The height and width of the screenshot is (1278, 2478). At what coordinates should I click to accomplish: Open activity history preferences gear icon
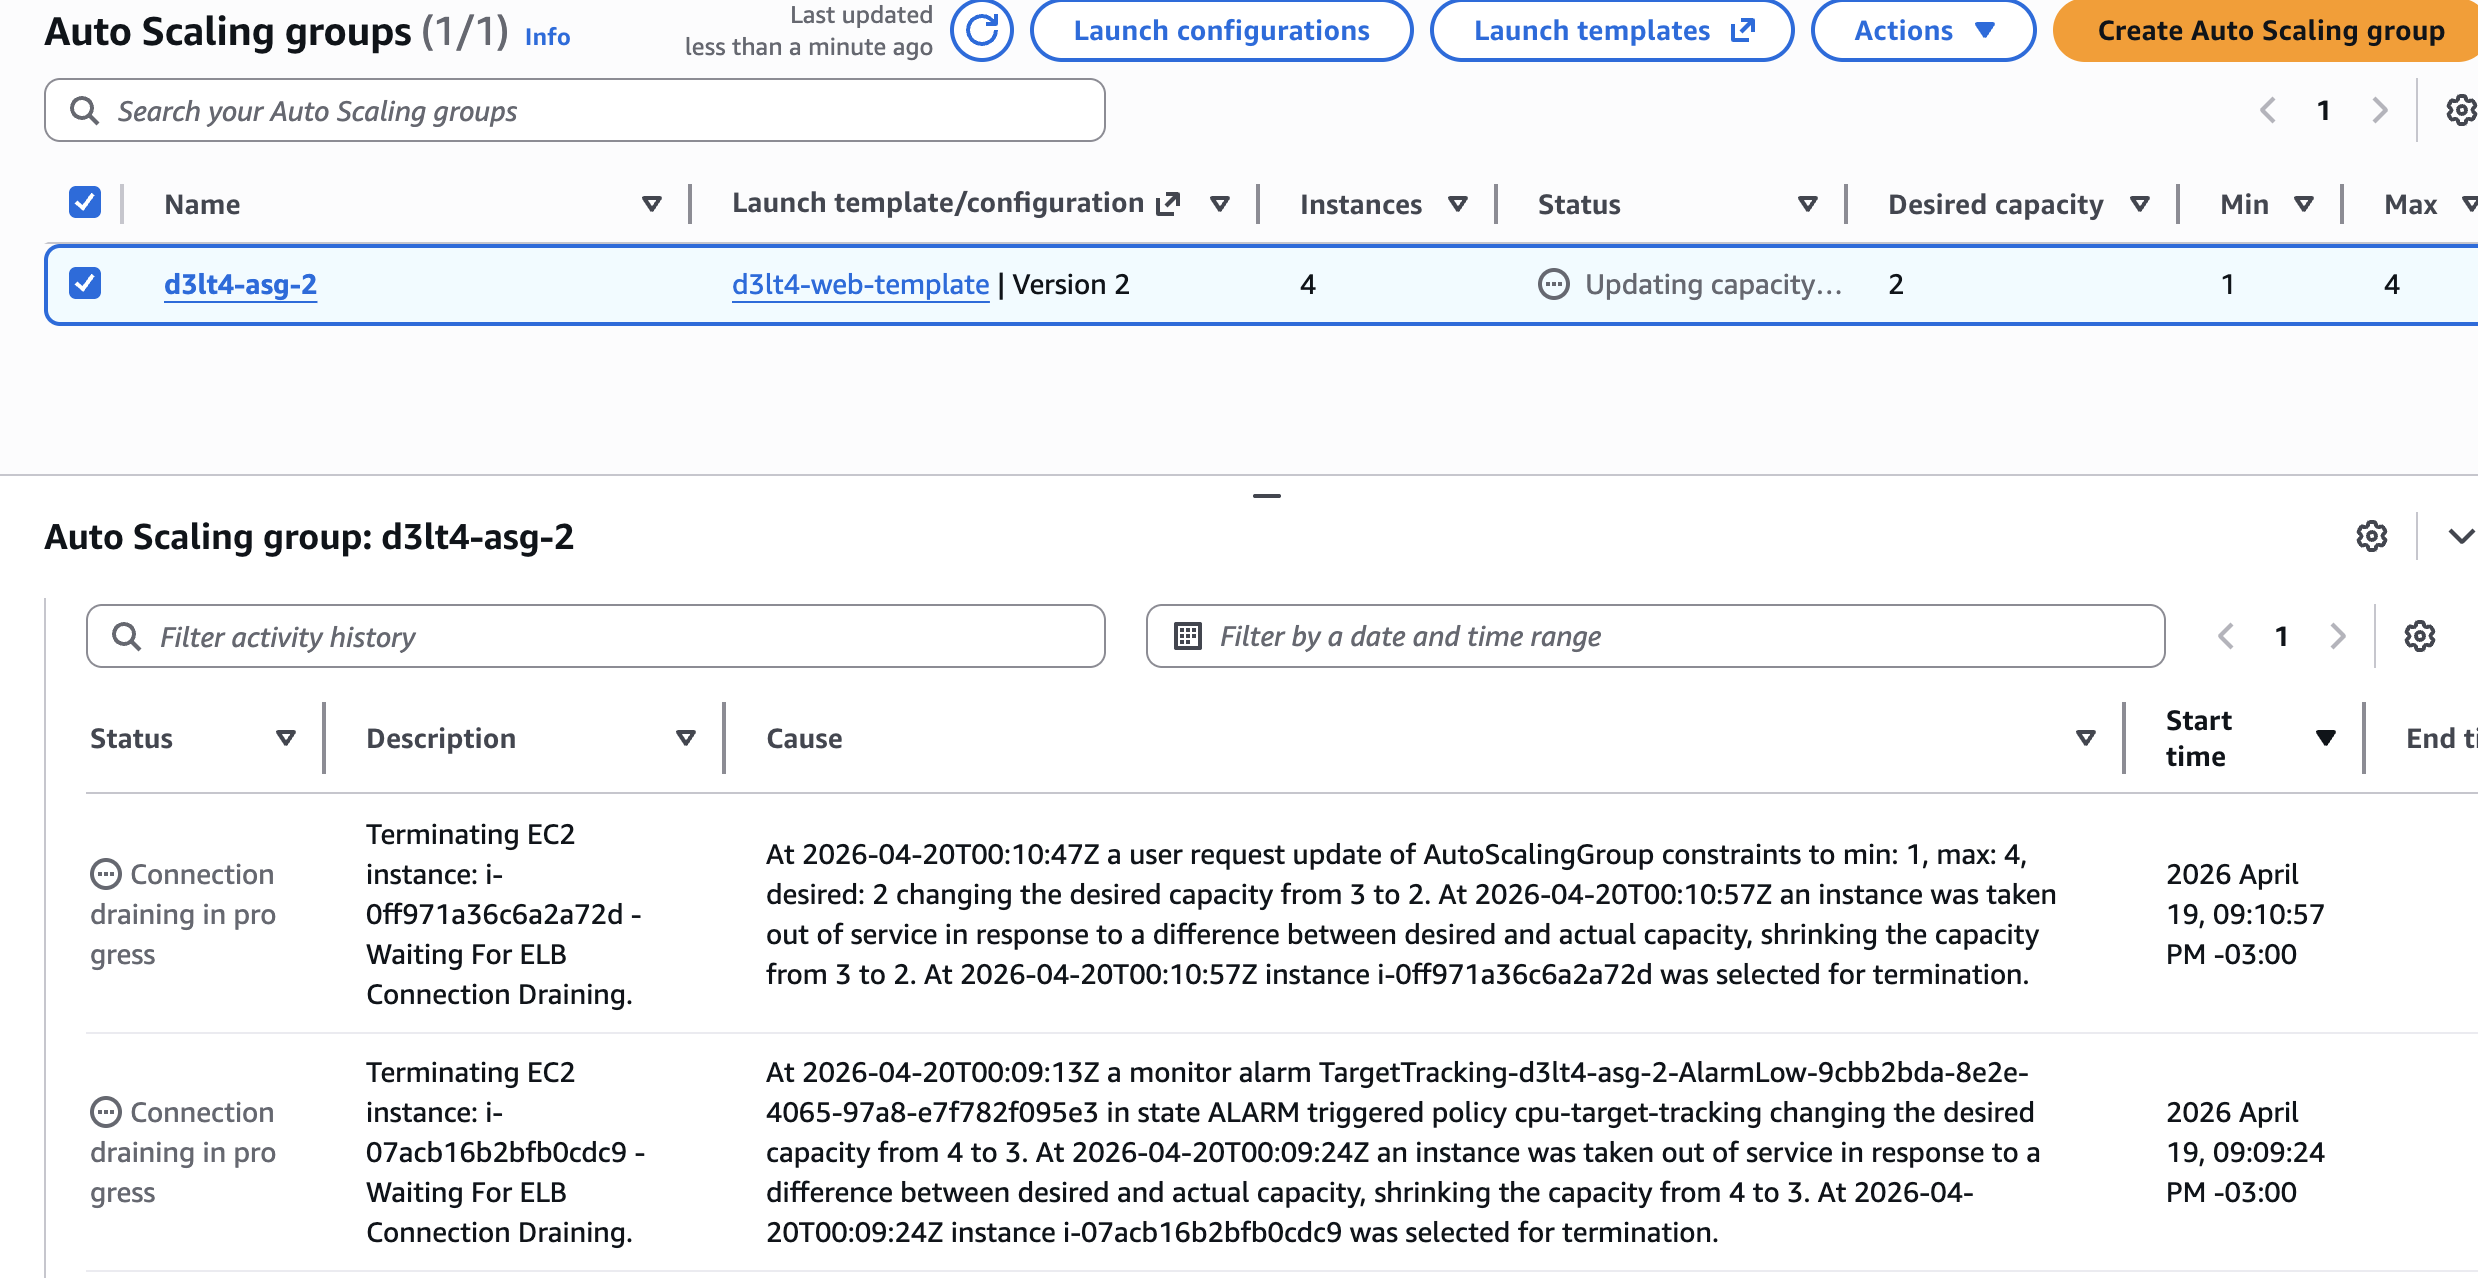point(2419,636)
